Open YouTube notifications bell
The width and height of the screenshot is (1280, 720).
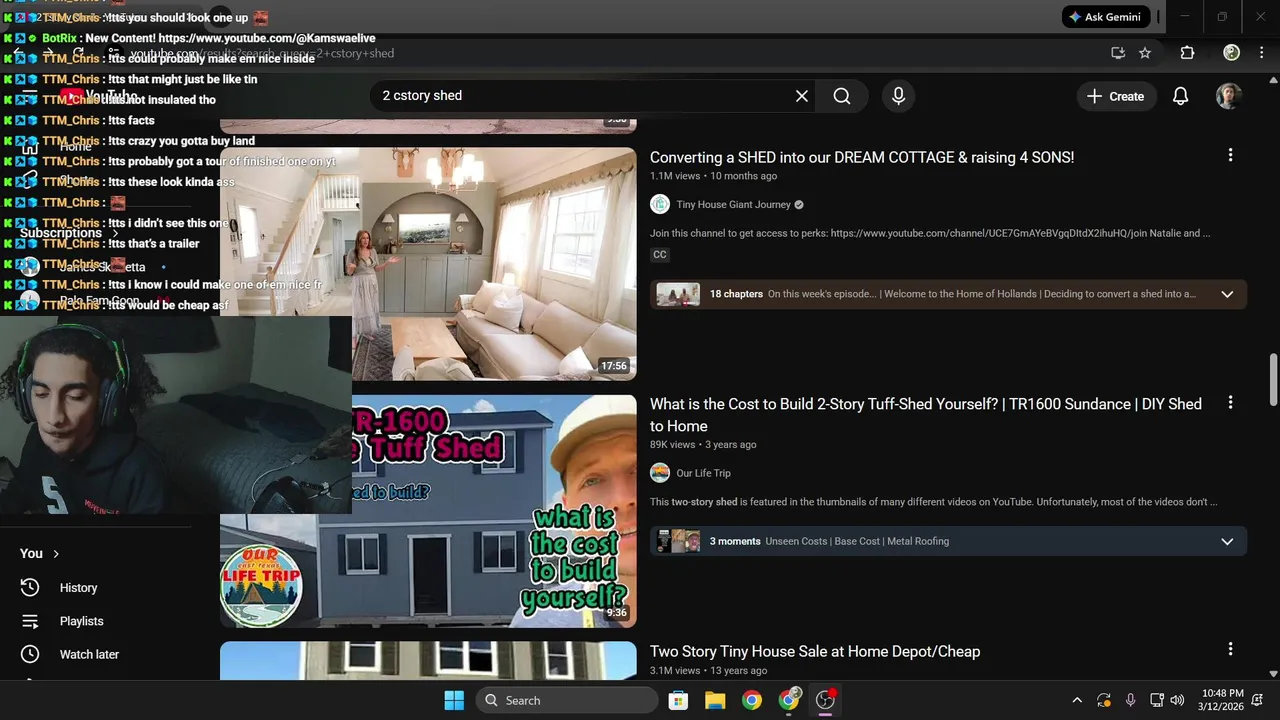tap(1180, 96)
